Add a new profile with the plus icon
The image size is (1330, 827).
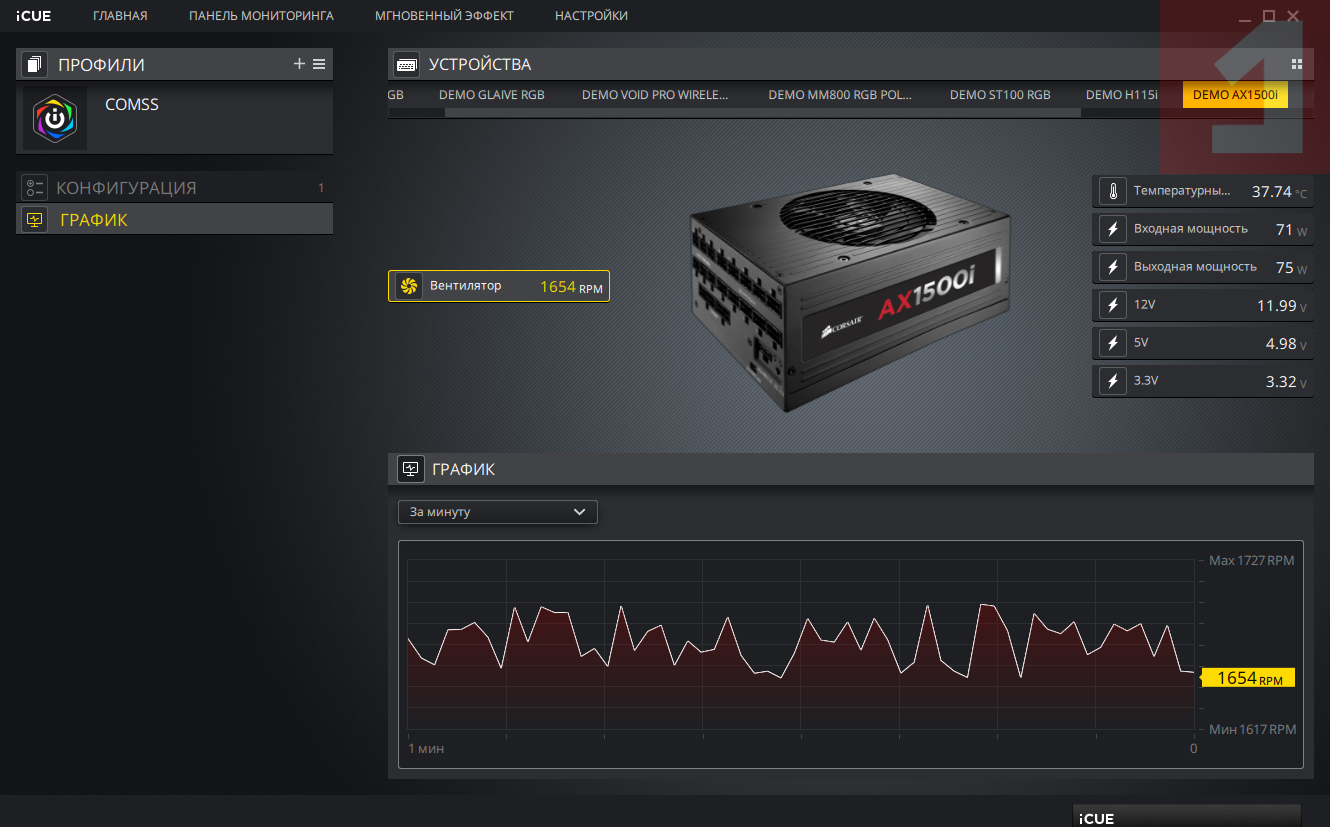(299, 64)
